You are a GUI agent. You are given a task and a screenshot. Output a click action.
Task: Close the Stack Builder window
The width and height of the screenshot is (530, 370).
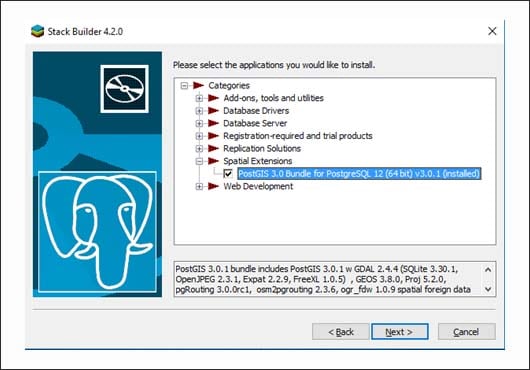[492, 31]
